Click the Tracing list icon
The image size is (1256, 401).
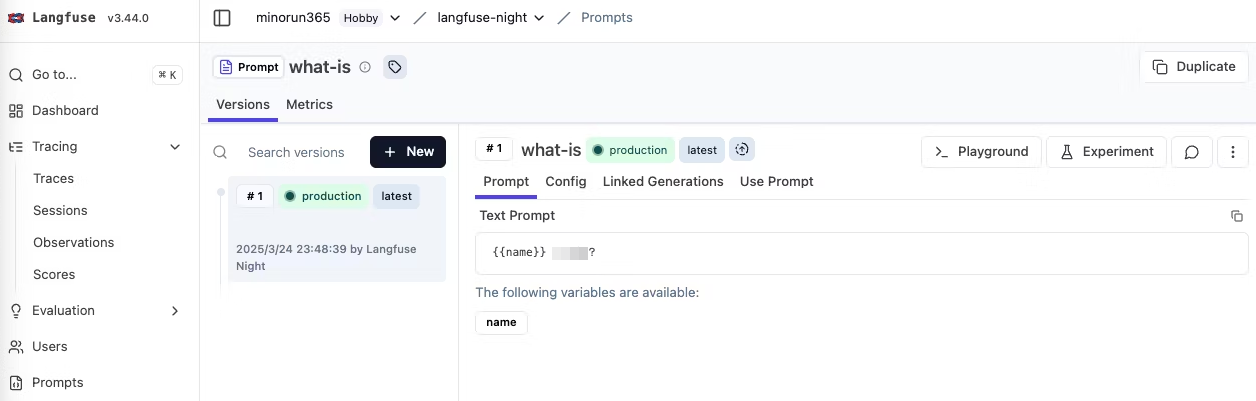16,146
